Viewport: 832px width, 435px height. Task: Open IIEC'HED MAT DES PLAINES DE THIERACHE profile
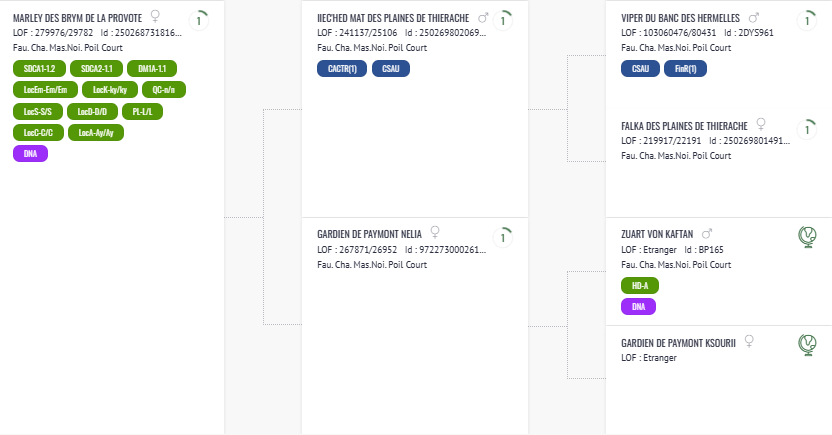(393, 18)
